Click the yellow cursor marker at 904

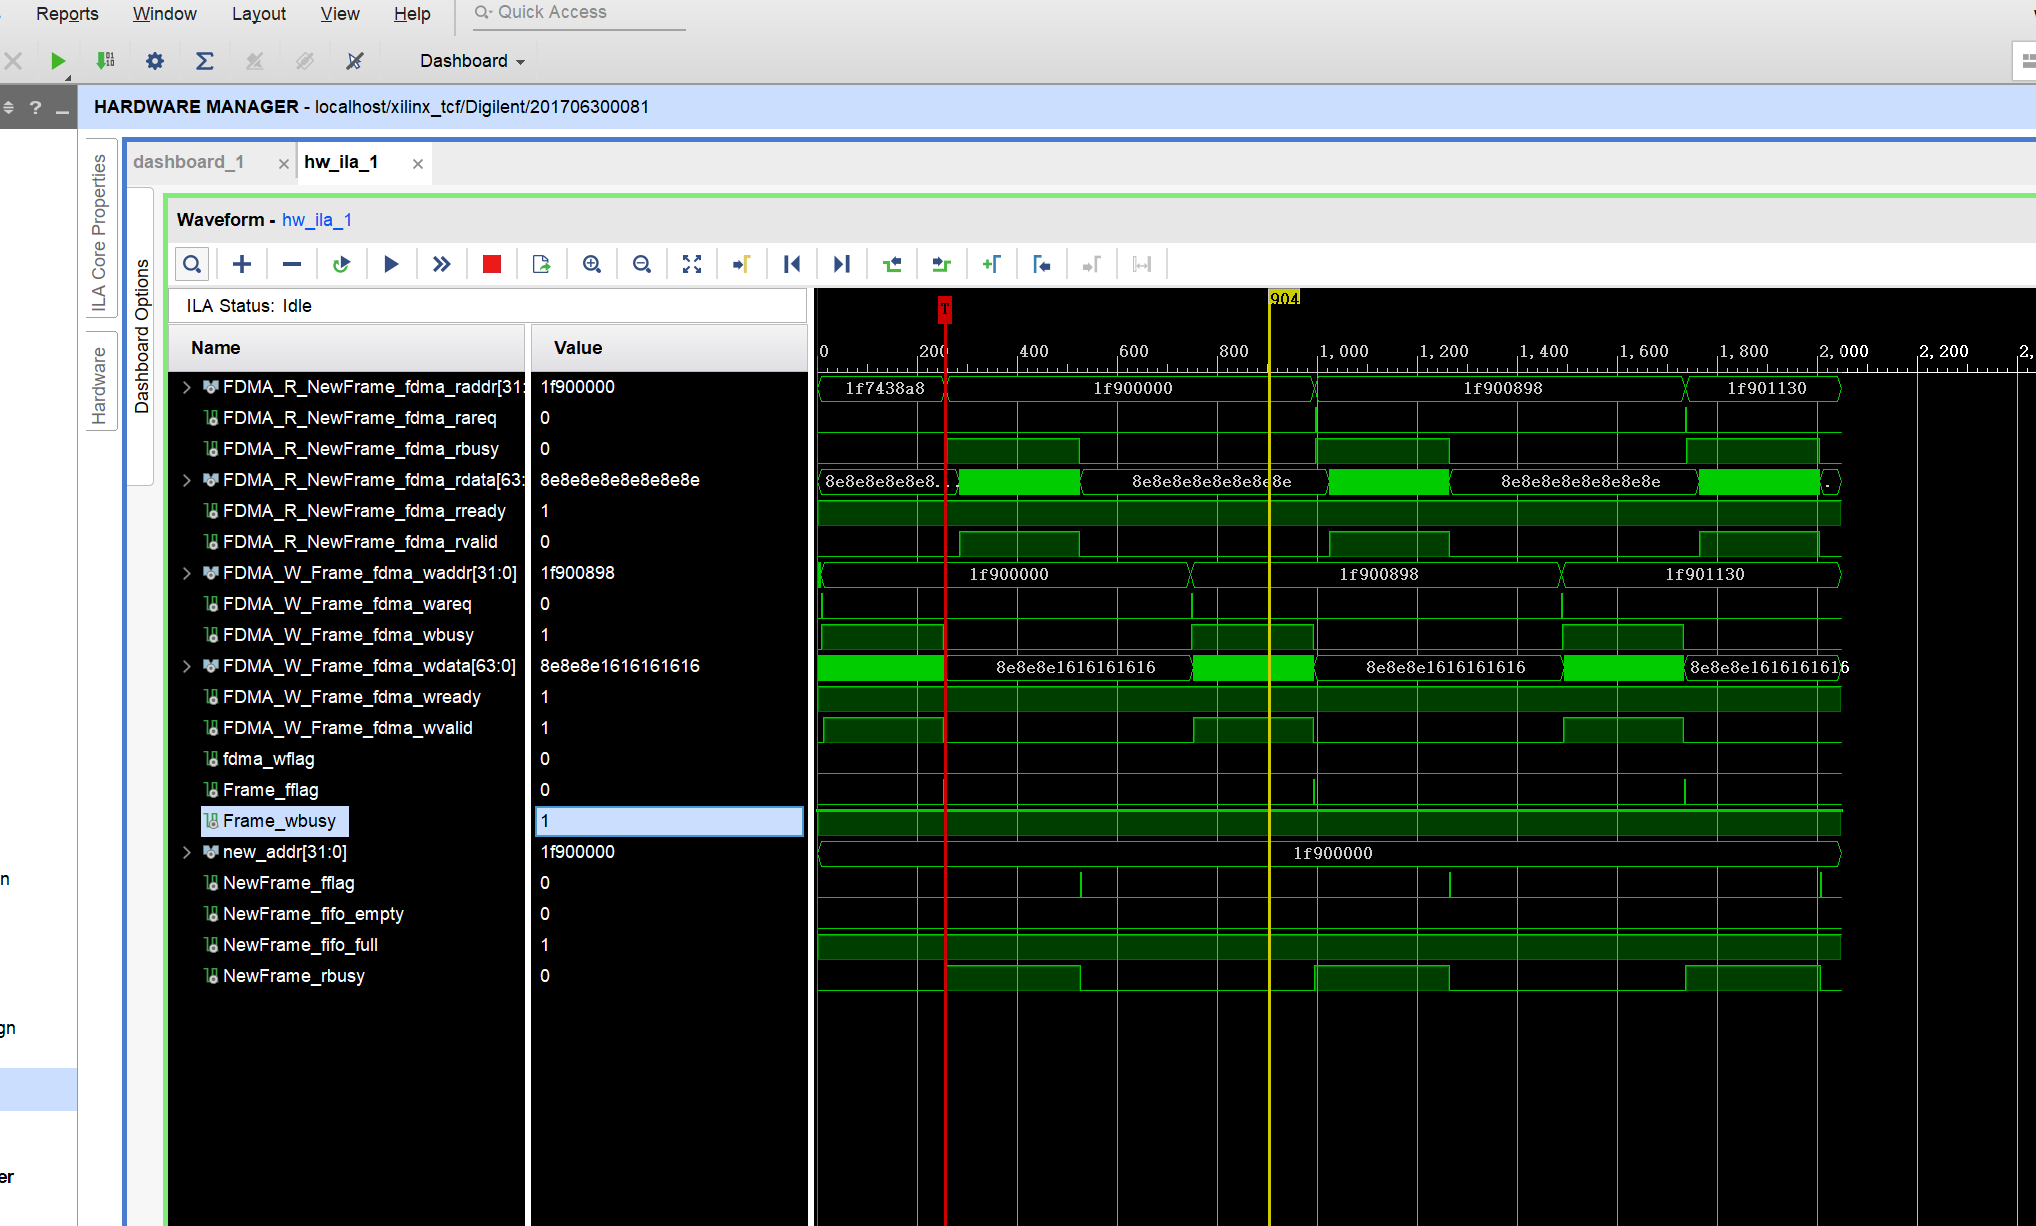[1284, 298]
